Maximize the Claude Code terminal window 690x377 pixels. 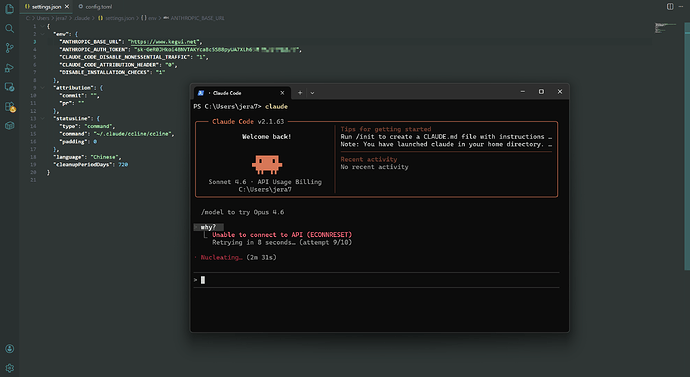tap(541, 92)
